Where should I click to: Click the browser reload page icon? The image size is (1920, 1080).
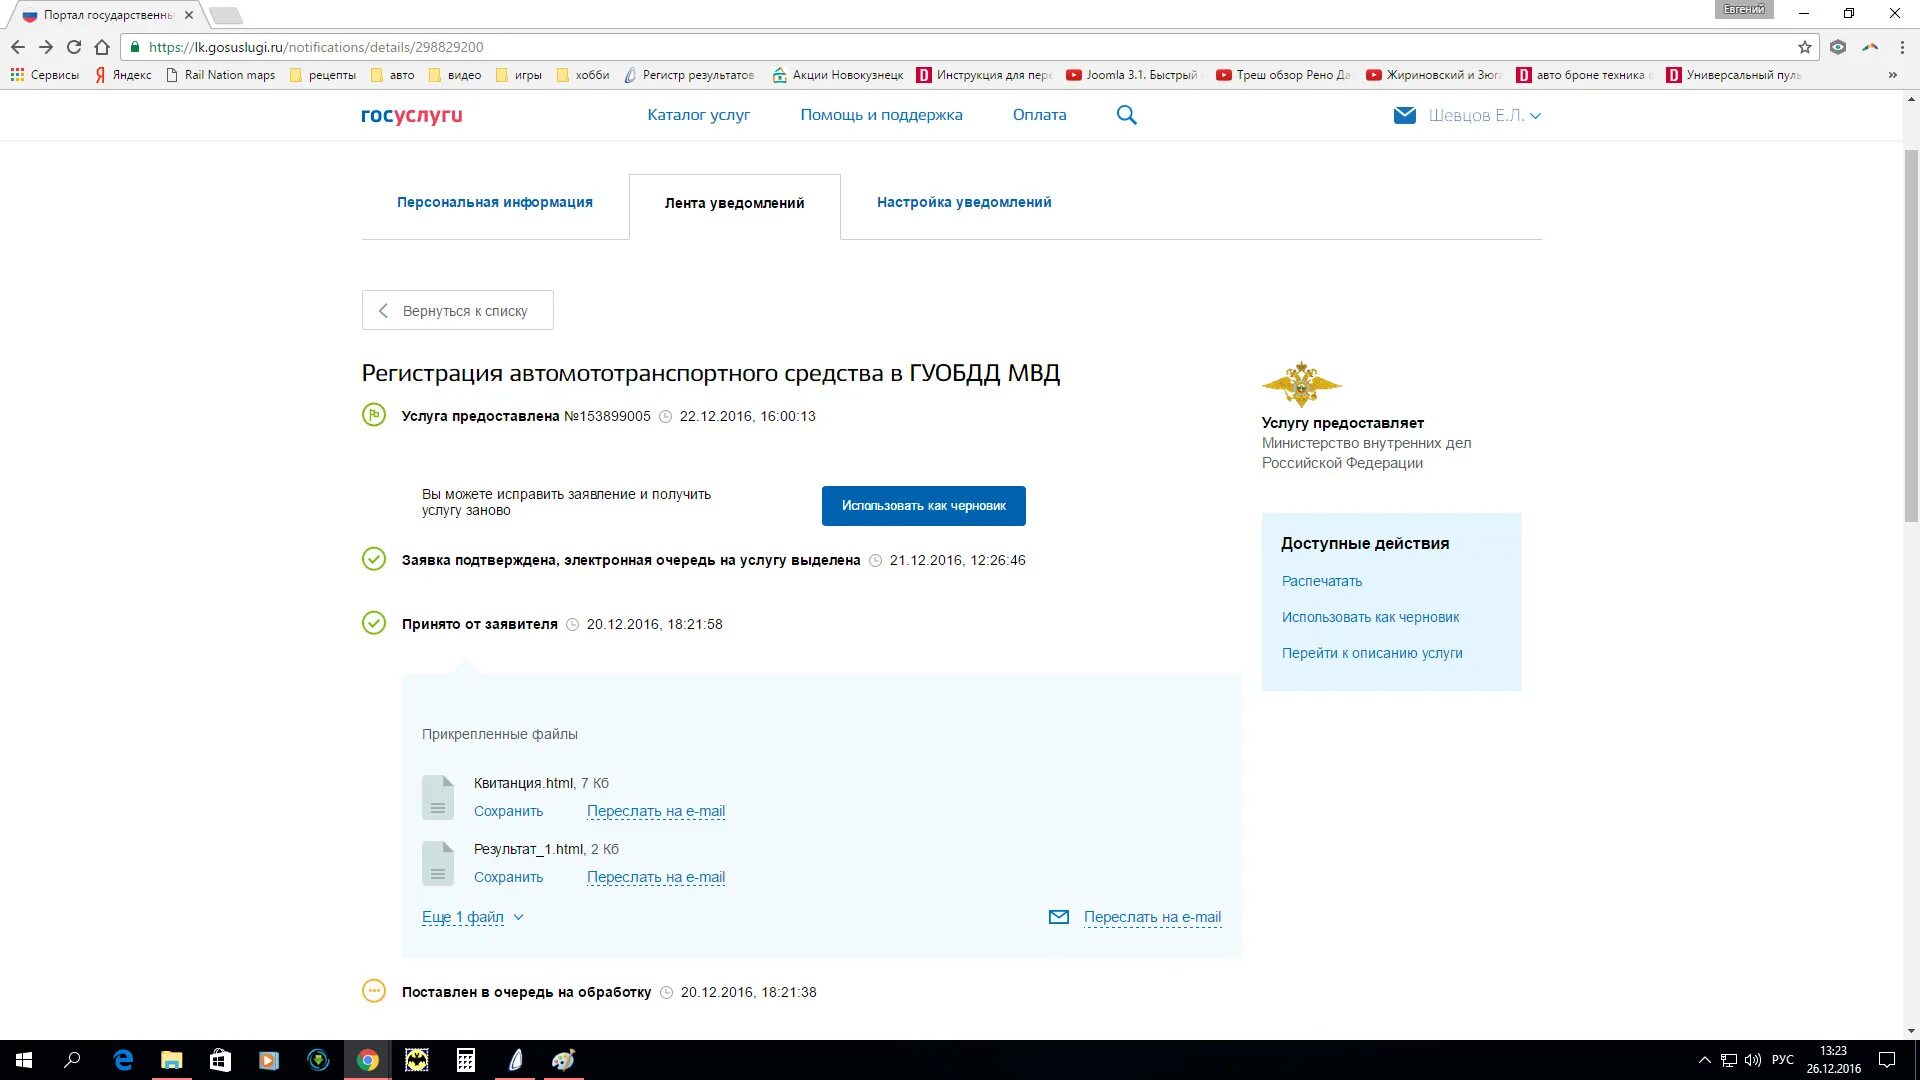tap(74, 47)
